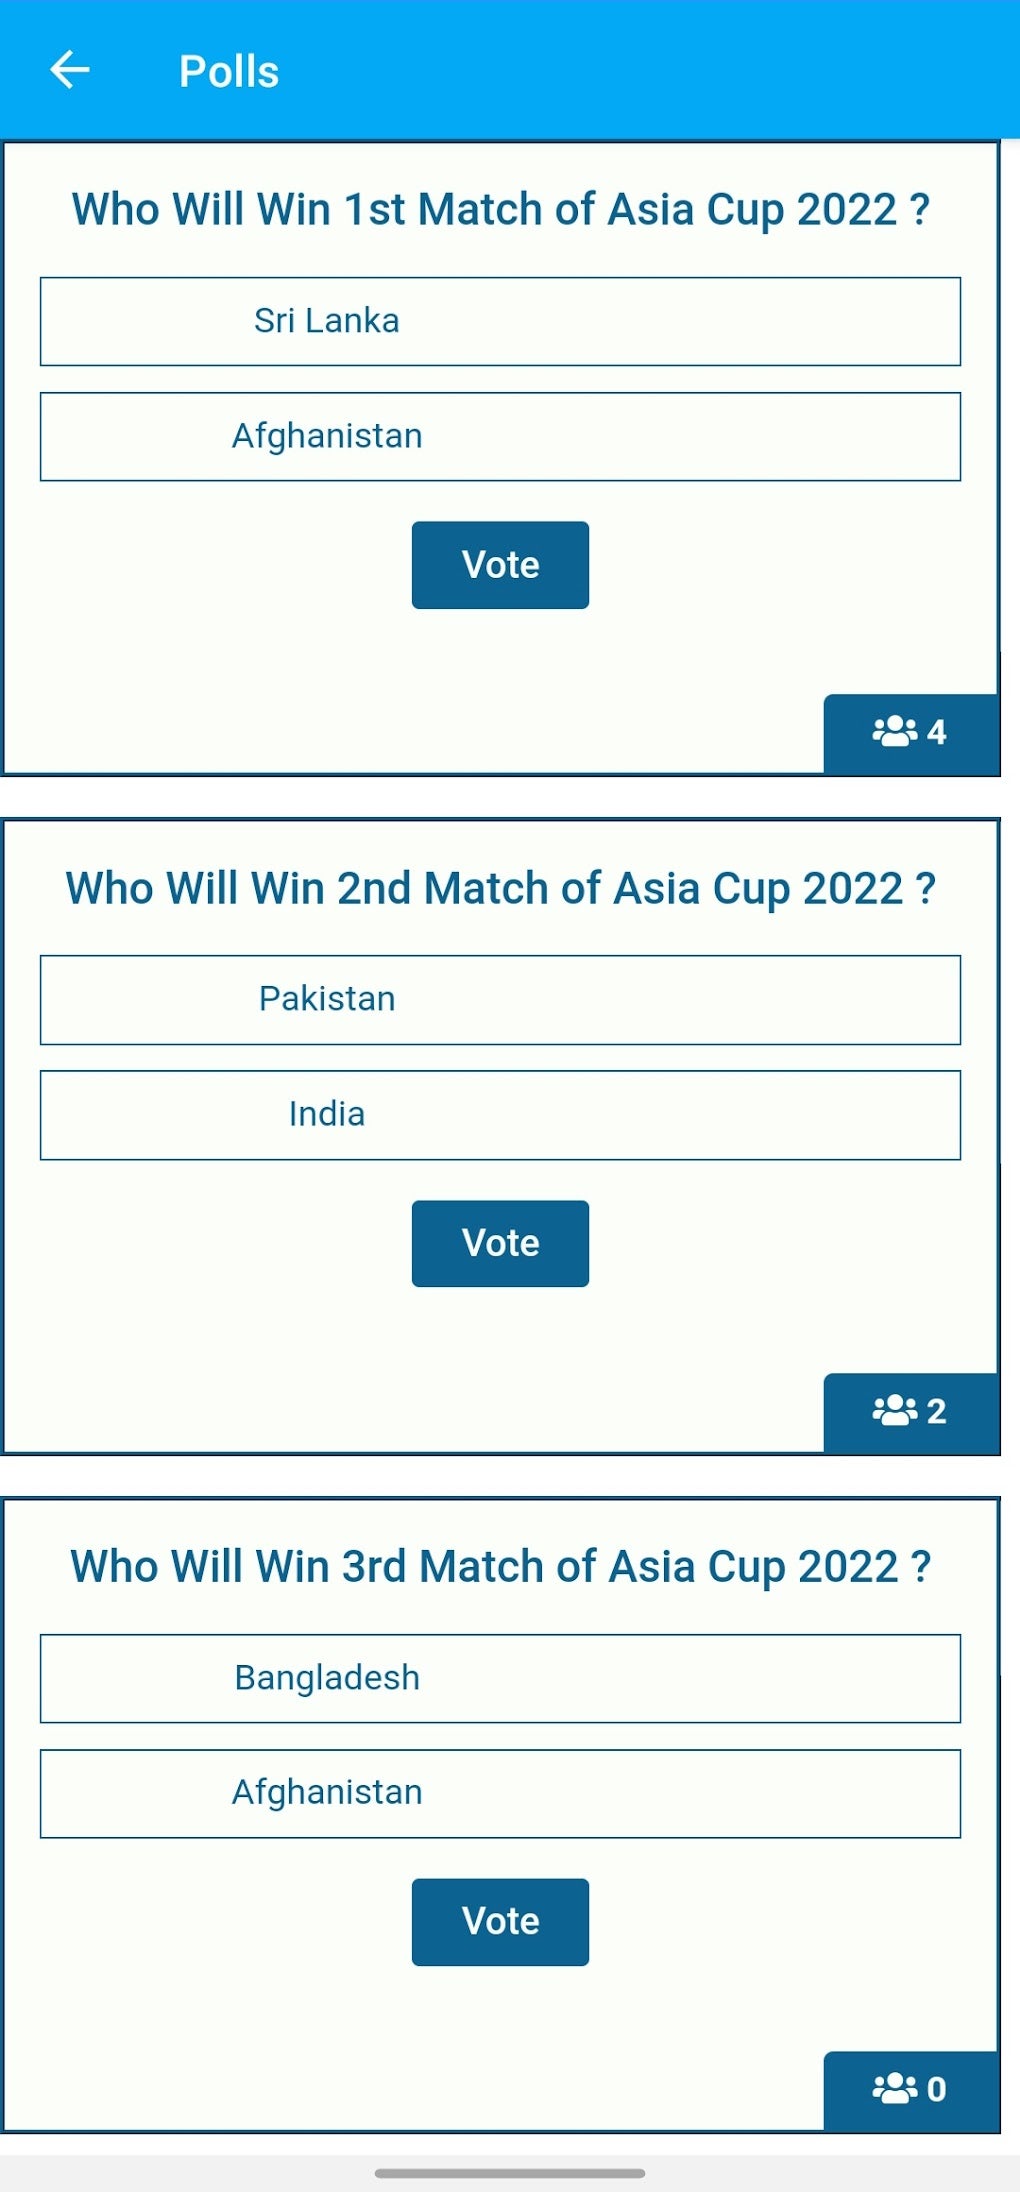Submit vote for 3rd Match poll
The height and width of the screenshot is (2192, 1020).
pos(500,1921)
